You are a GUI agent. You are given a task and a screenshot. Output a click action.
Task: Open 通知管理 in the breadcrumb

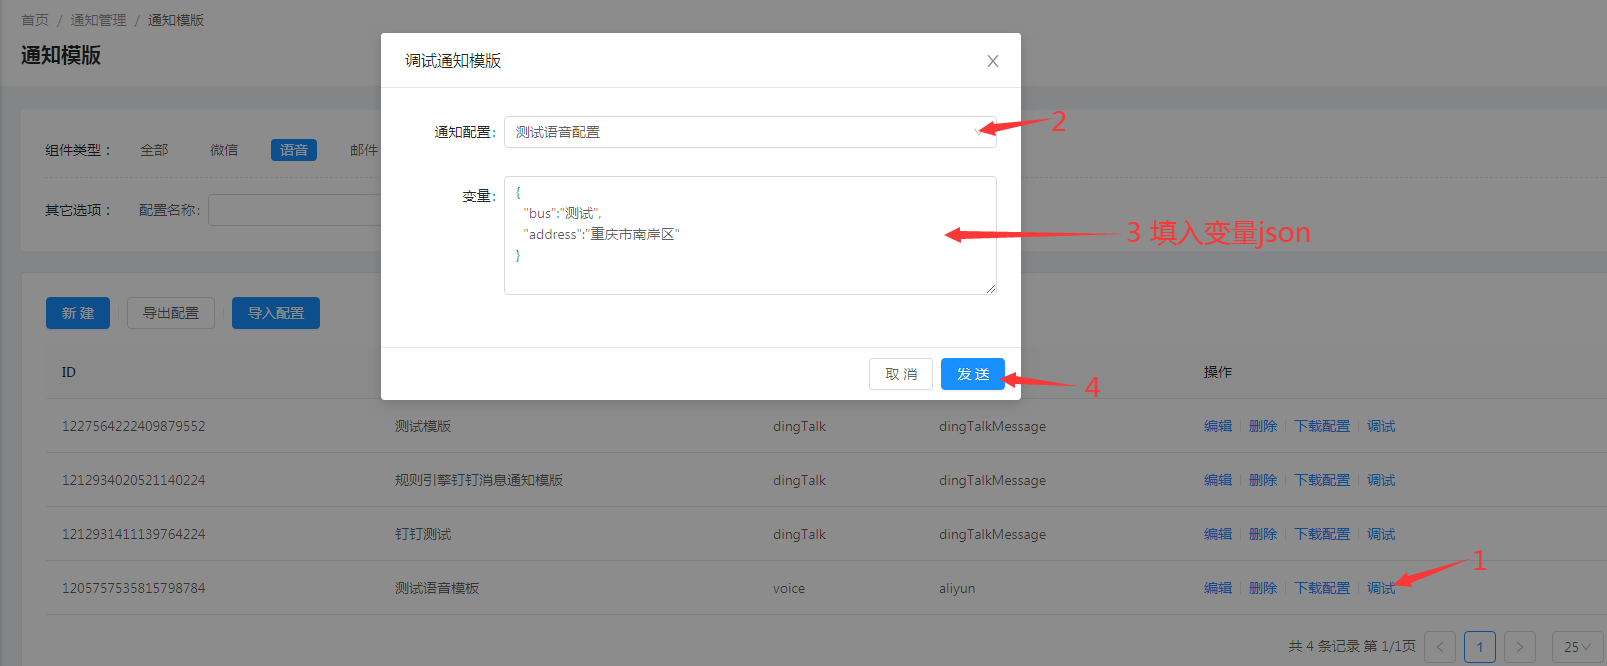click(x=98, y=20)
